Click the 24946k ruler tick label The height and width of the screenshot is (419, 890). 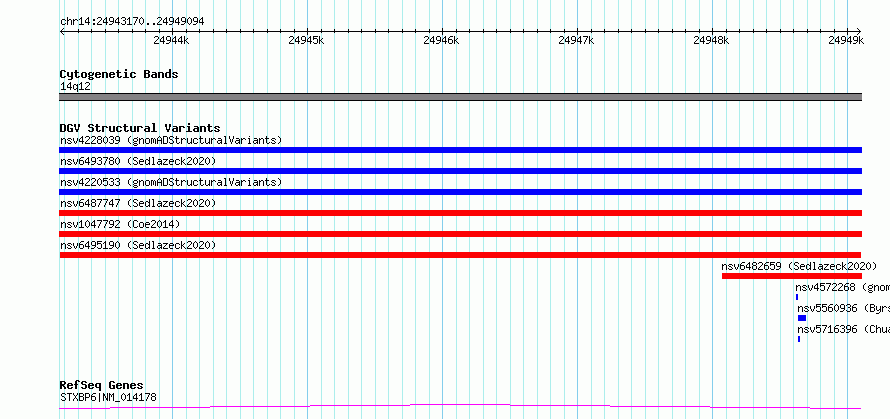pos(441,40)
